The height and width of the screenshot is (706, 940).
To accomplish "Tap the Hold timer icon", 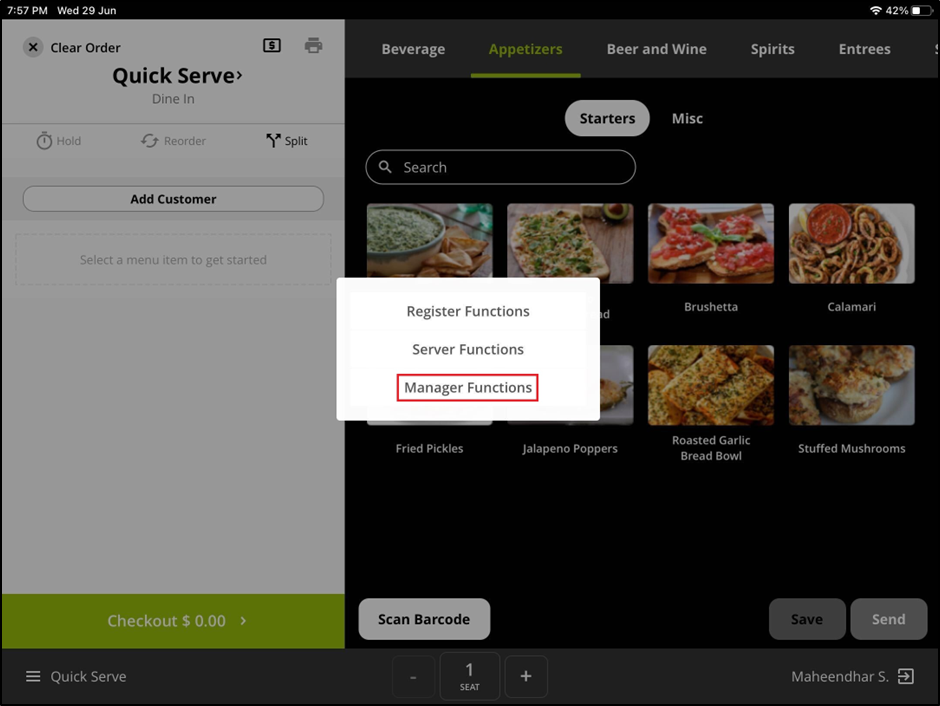I will [x=44, y=141].
